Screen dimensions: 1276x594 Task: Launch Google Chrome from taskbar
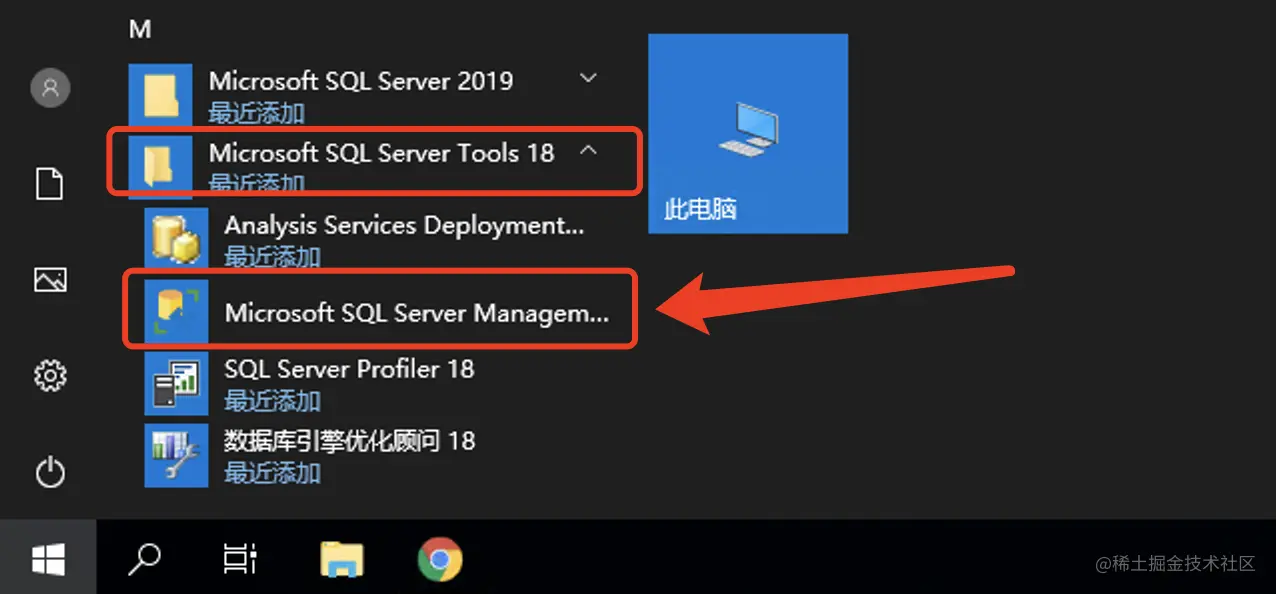point(440,559)
